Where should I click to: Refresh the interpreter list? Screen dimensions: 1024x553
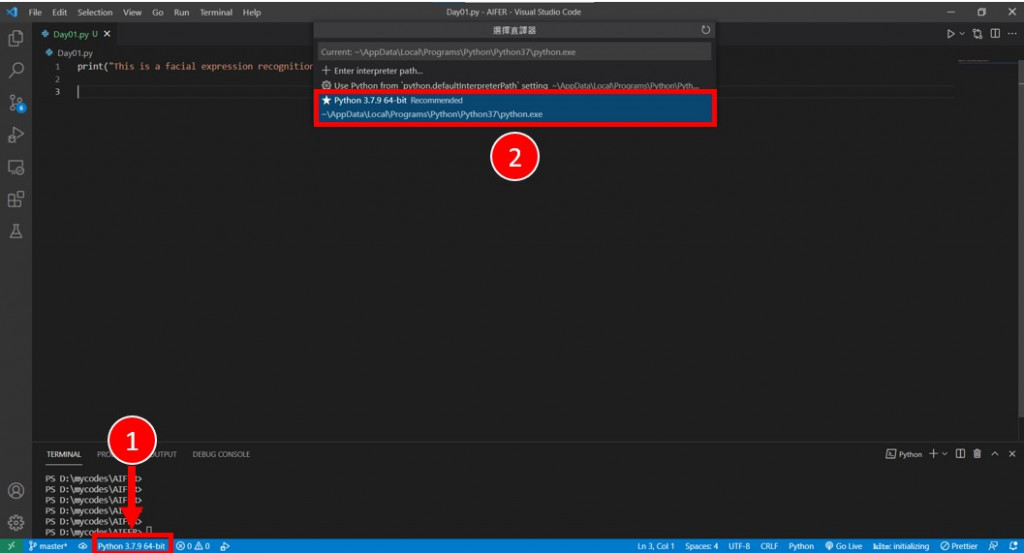click(705, 30)
